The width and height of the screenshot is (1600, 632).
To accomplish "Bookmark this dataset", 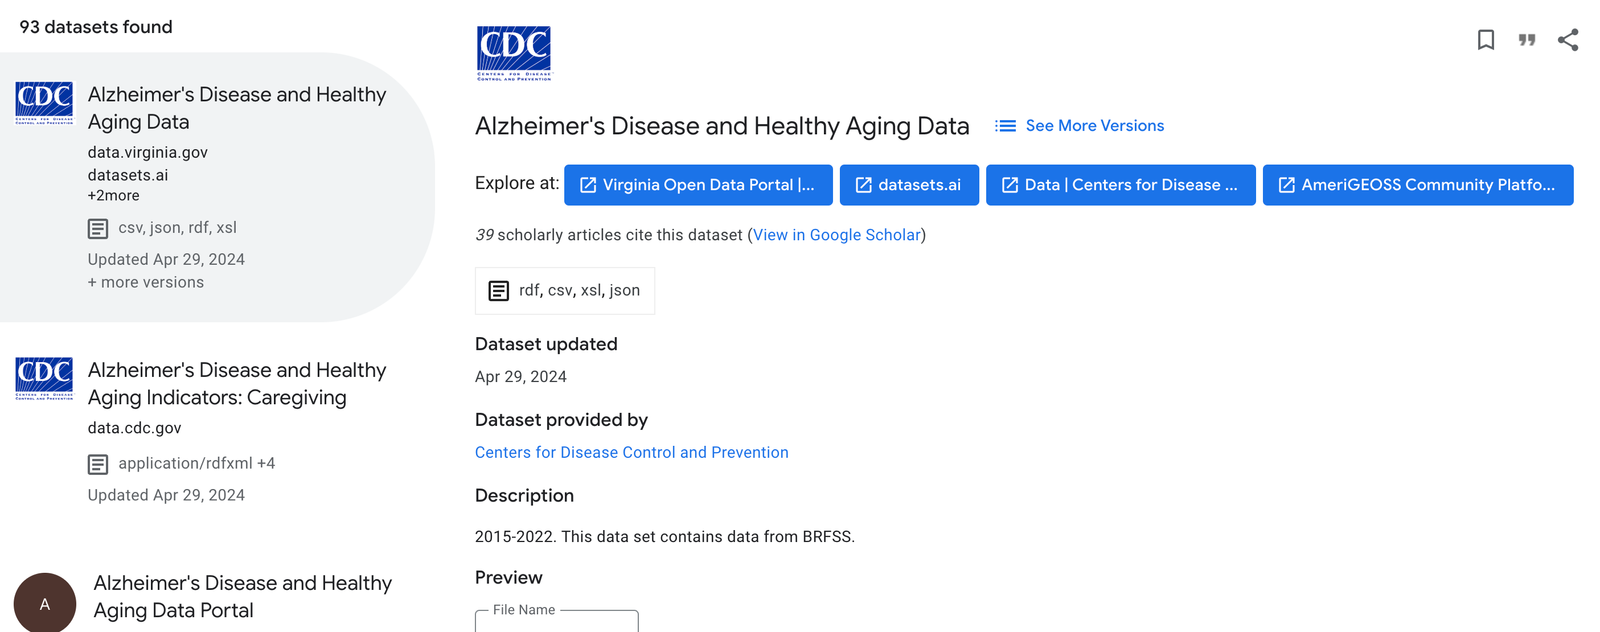I will (x=1486, y=40).
